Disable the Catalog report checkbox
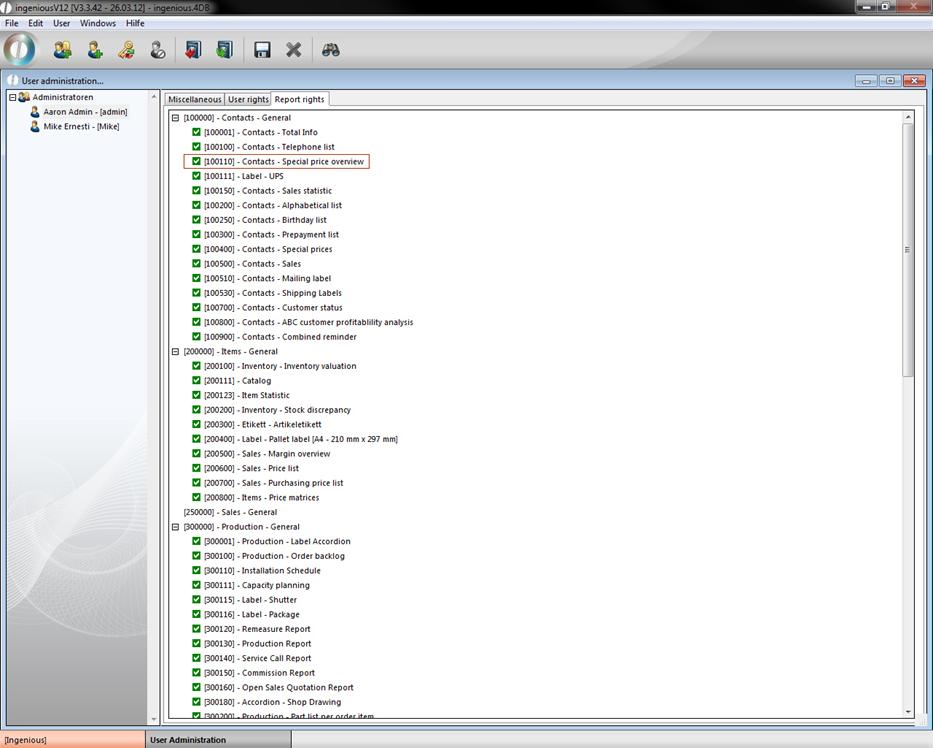 [x=197, y=381]
